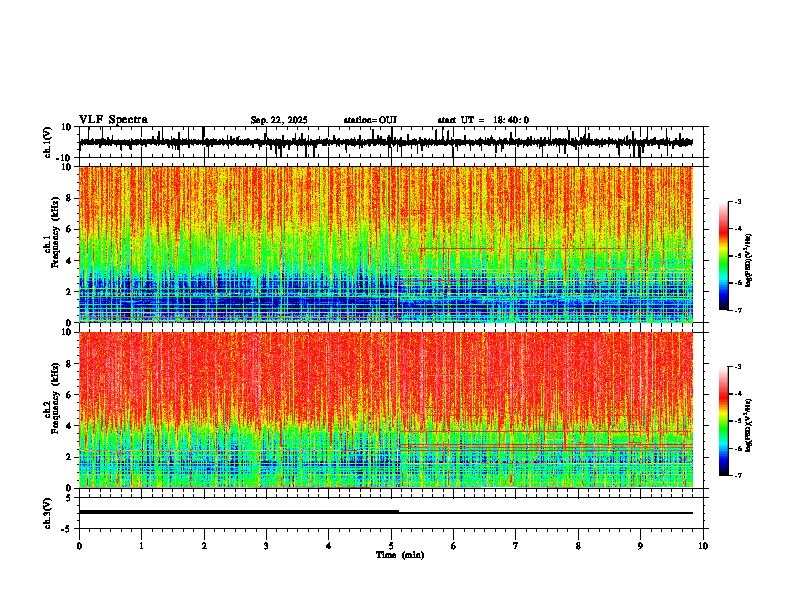Click the 'ch.3(V)' axis label
The width and height of the screenshot is (792, 612).
point(48,513)
